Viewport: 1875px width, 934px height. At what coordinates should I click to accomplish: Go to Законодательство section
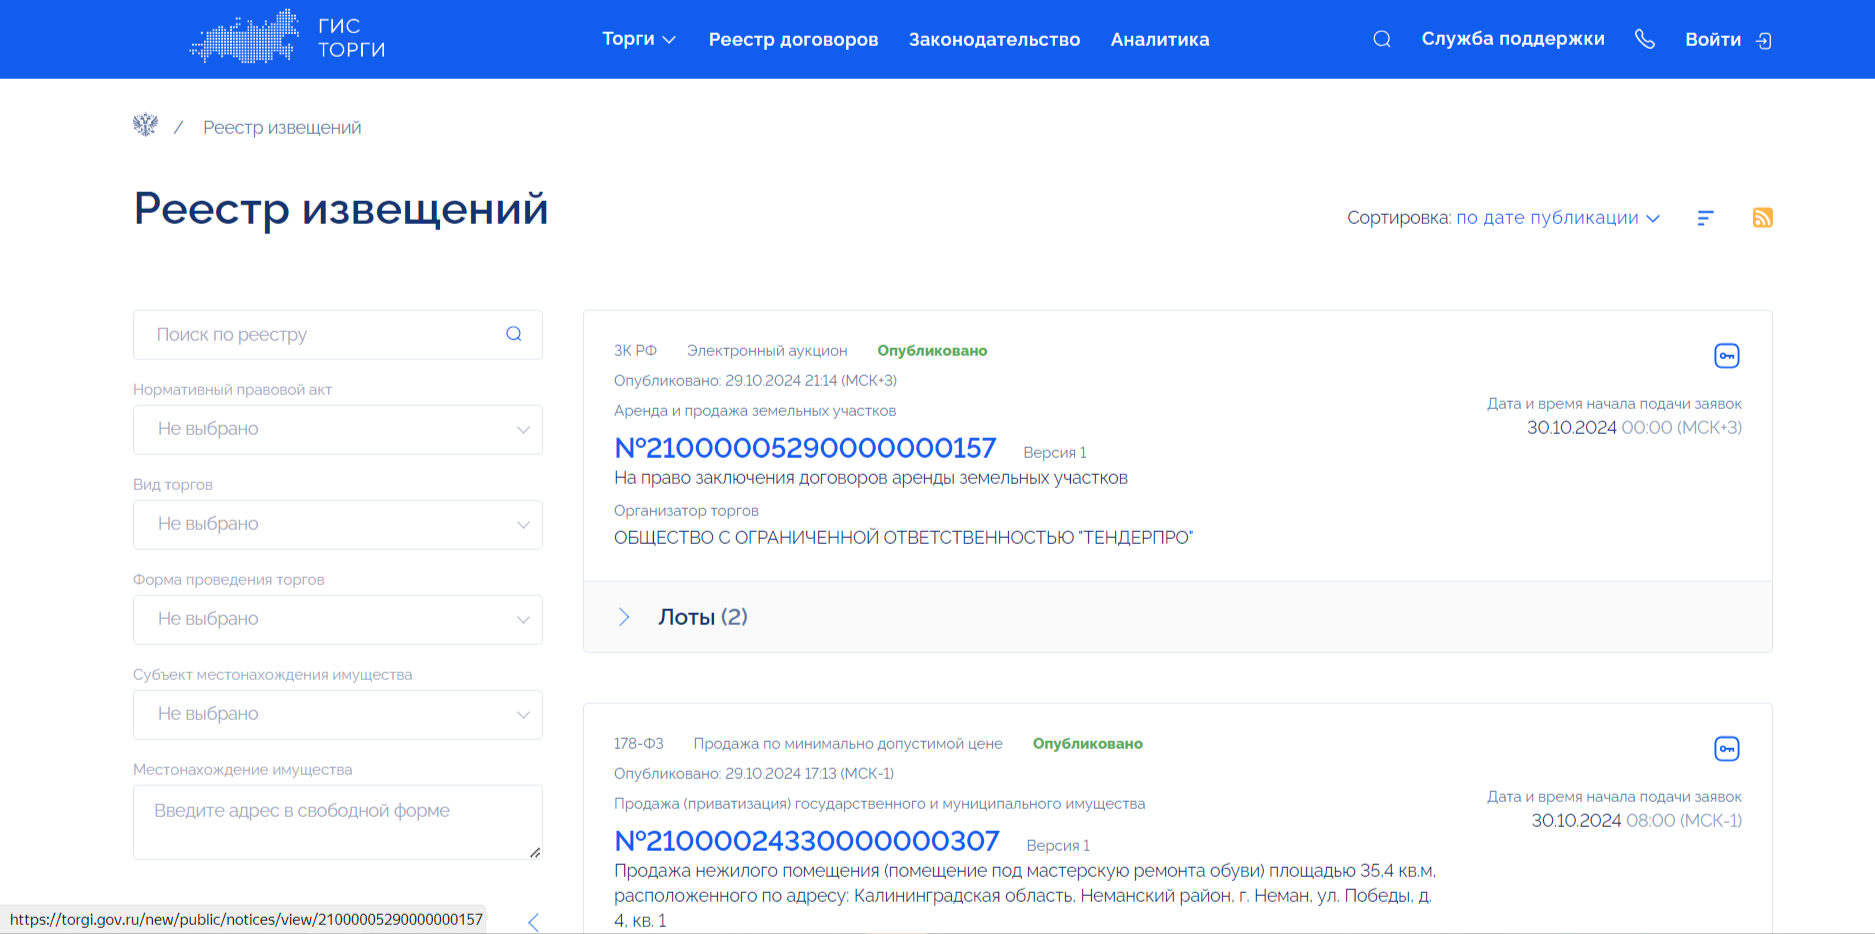coord(994,40)
